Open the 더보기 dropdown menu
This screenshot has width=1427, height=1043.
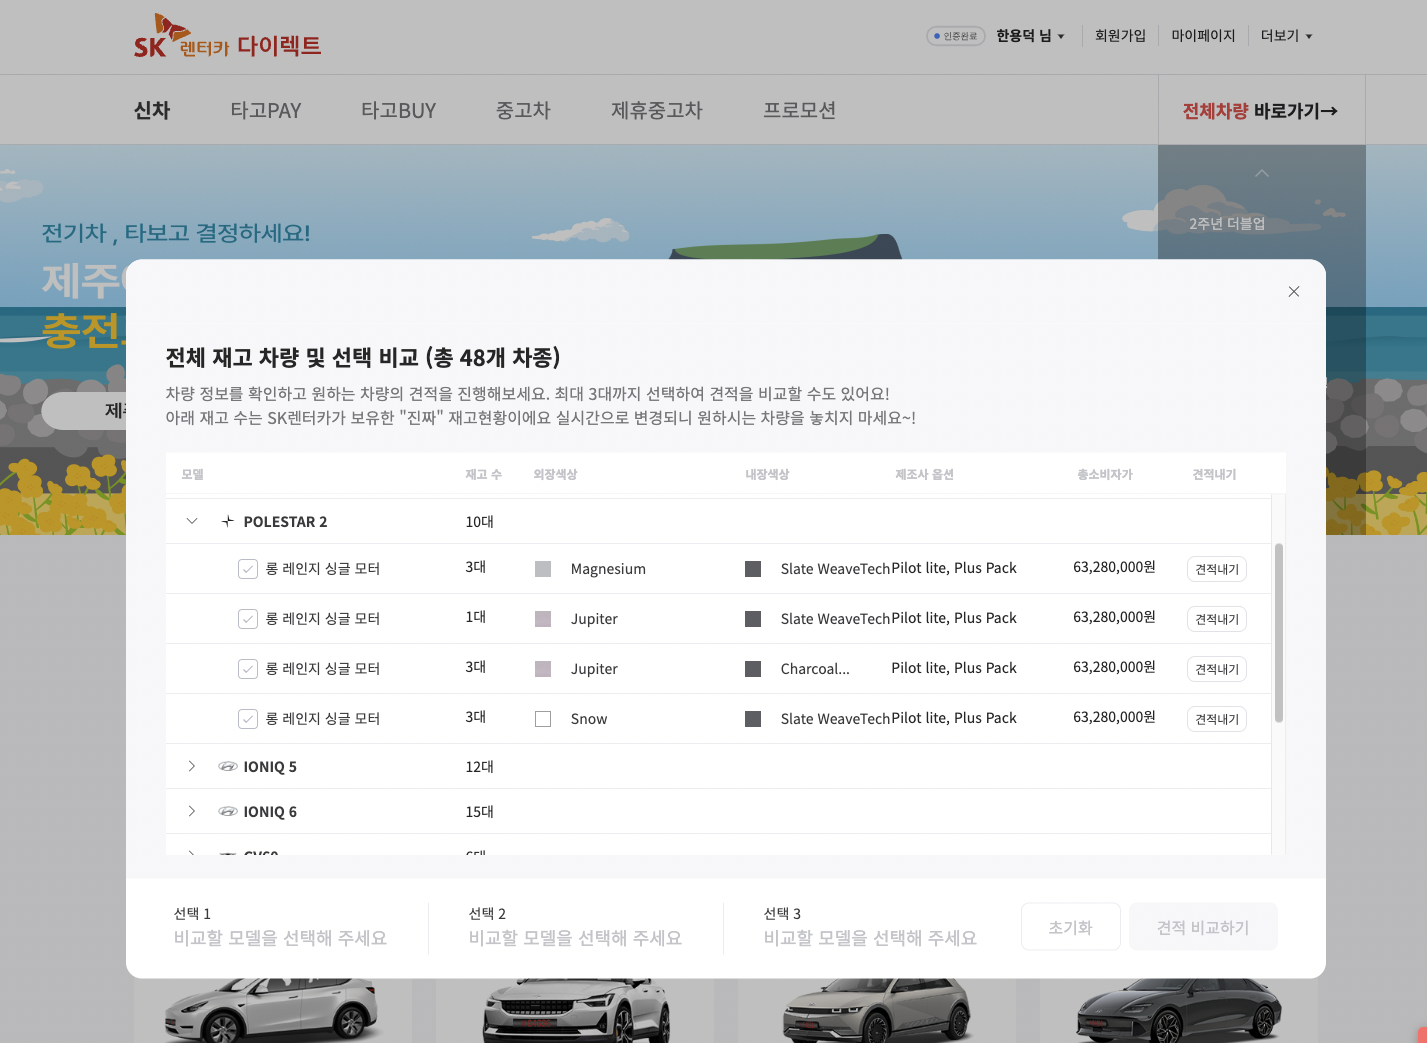point(1286,36)
